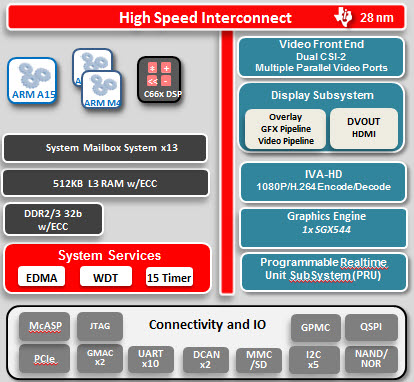Select the High Speed Interconnect bar

[x=206, y=17]
